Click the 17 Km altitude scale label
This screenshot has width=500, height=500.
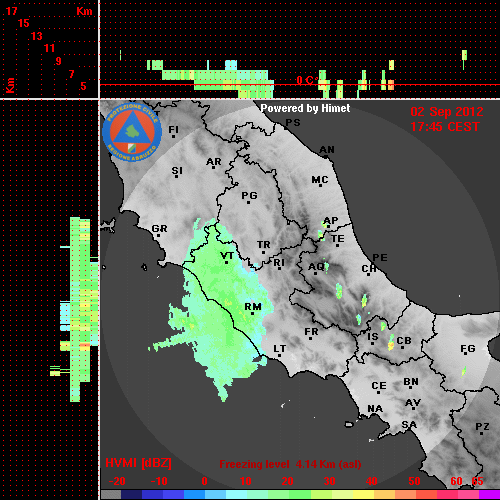pyautogui.click(x=11, y=11)
